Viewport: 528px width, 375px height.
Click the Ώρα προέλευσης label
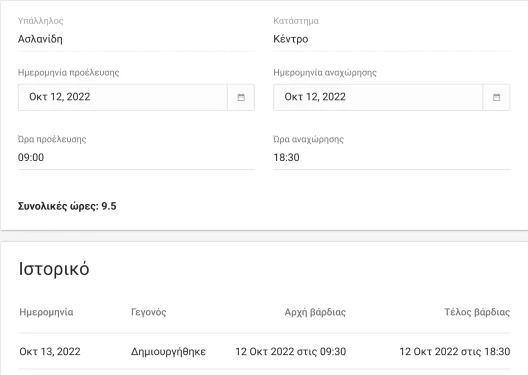(x=52, y=139)
